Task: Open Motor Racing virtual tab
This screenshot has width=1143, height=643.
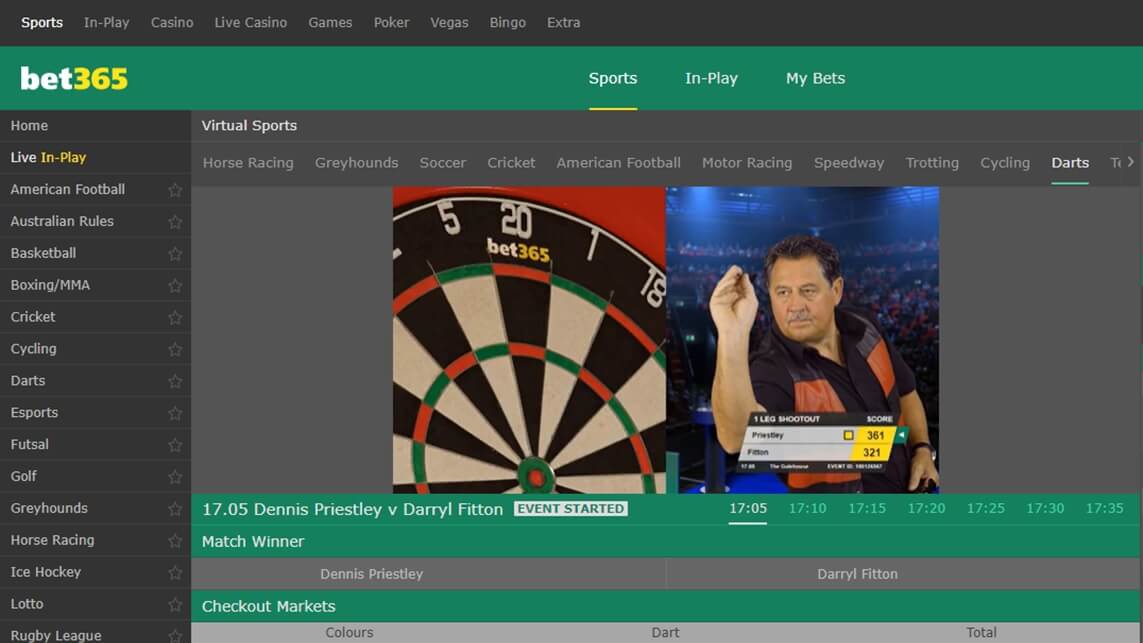Action: pyautogui.click(x=747, y=163)
